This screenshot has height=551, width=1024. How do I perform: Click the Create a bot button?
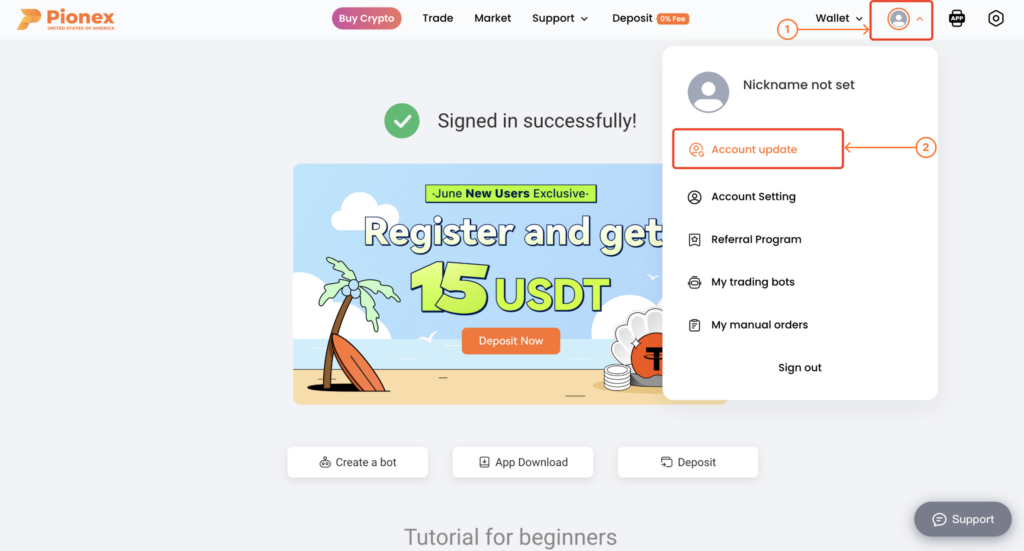tap(358, 462)
